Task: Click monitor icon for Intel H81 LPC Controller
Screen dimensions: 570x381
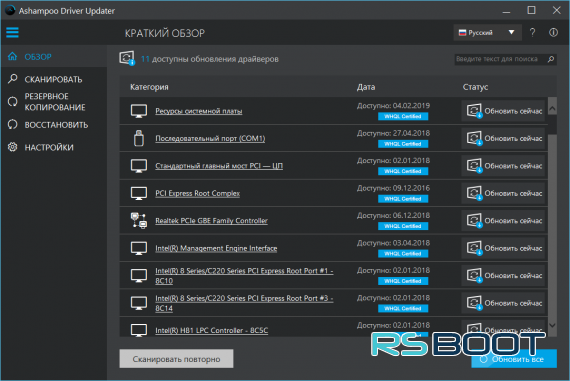Action: [139, 330]
